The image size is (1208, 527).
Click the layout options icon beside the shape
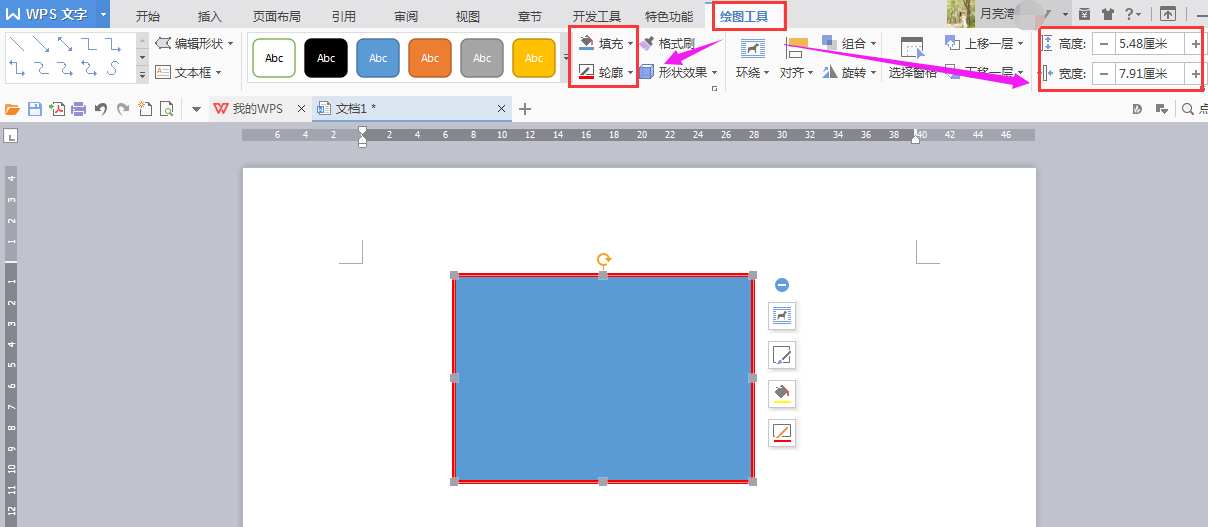[782, 316]
